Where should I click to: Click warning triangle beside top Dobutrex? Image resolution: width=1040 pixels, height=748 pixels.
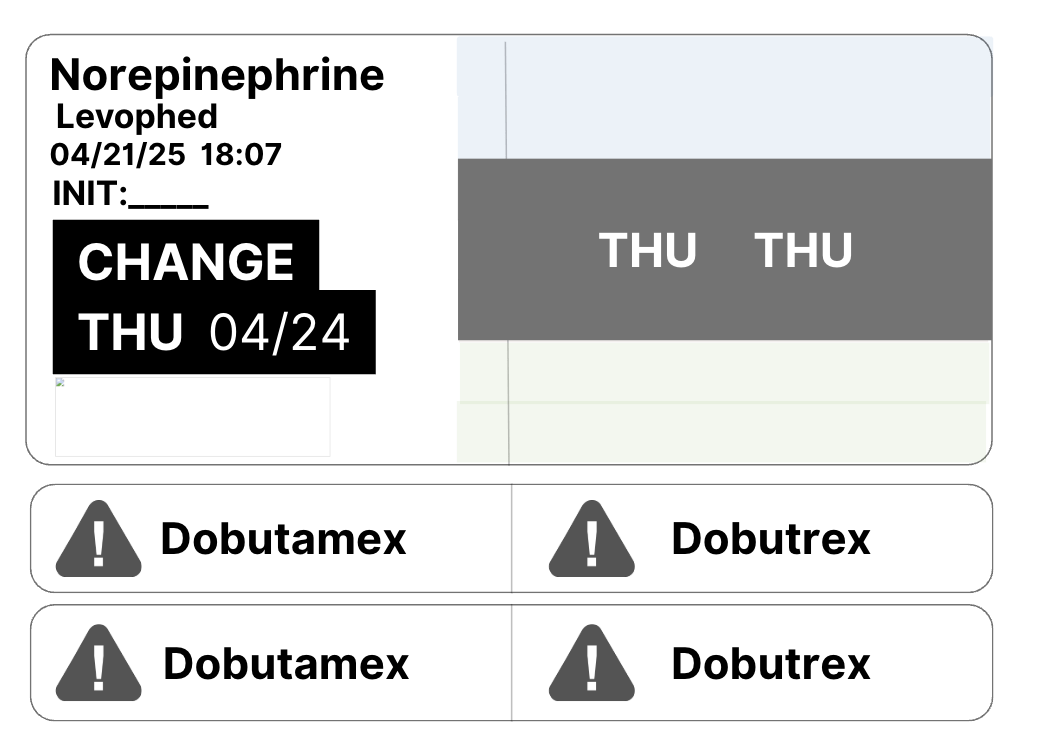pyautogui.click(x=592, y=538)
